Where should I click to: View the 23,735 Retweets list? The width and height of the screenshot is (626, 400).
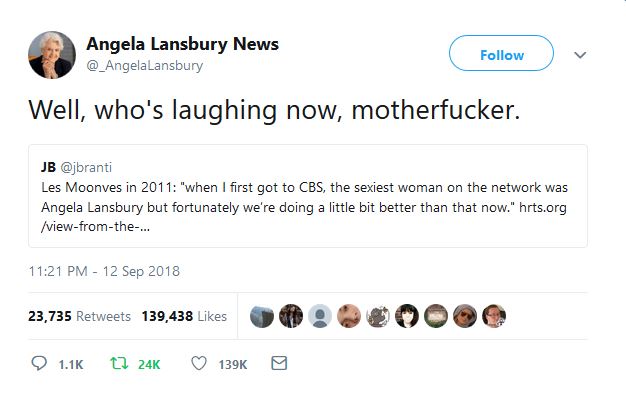tap(80, 316)
